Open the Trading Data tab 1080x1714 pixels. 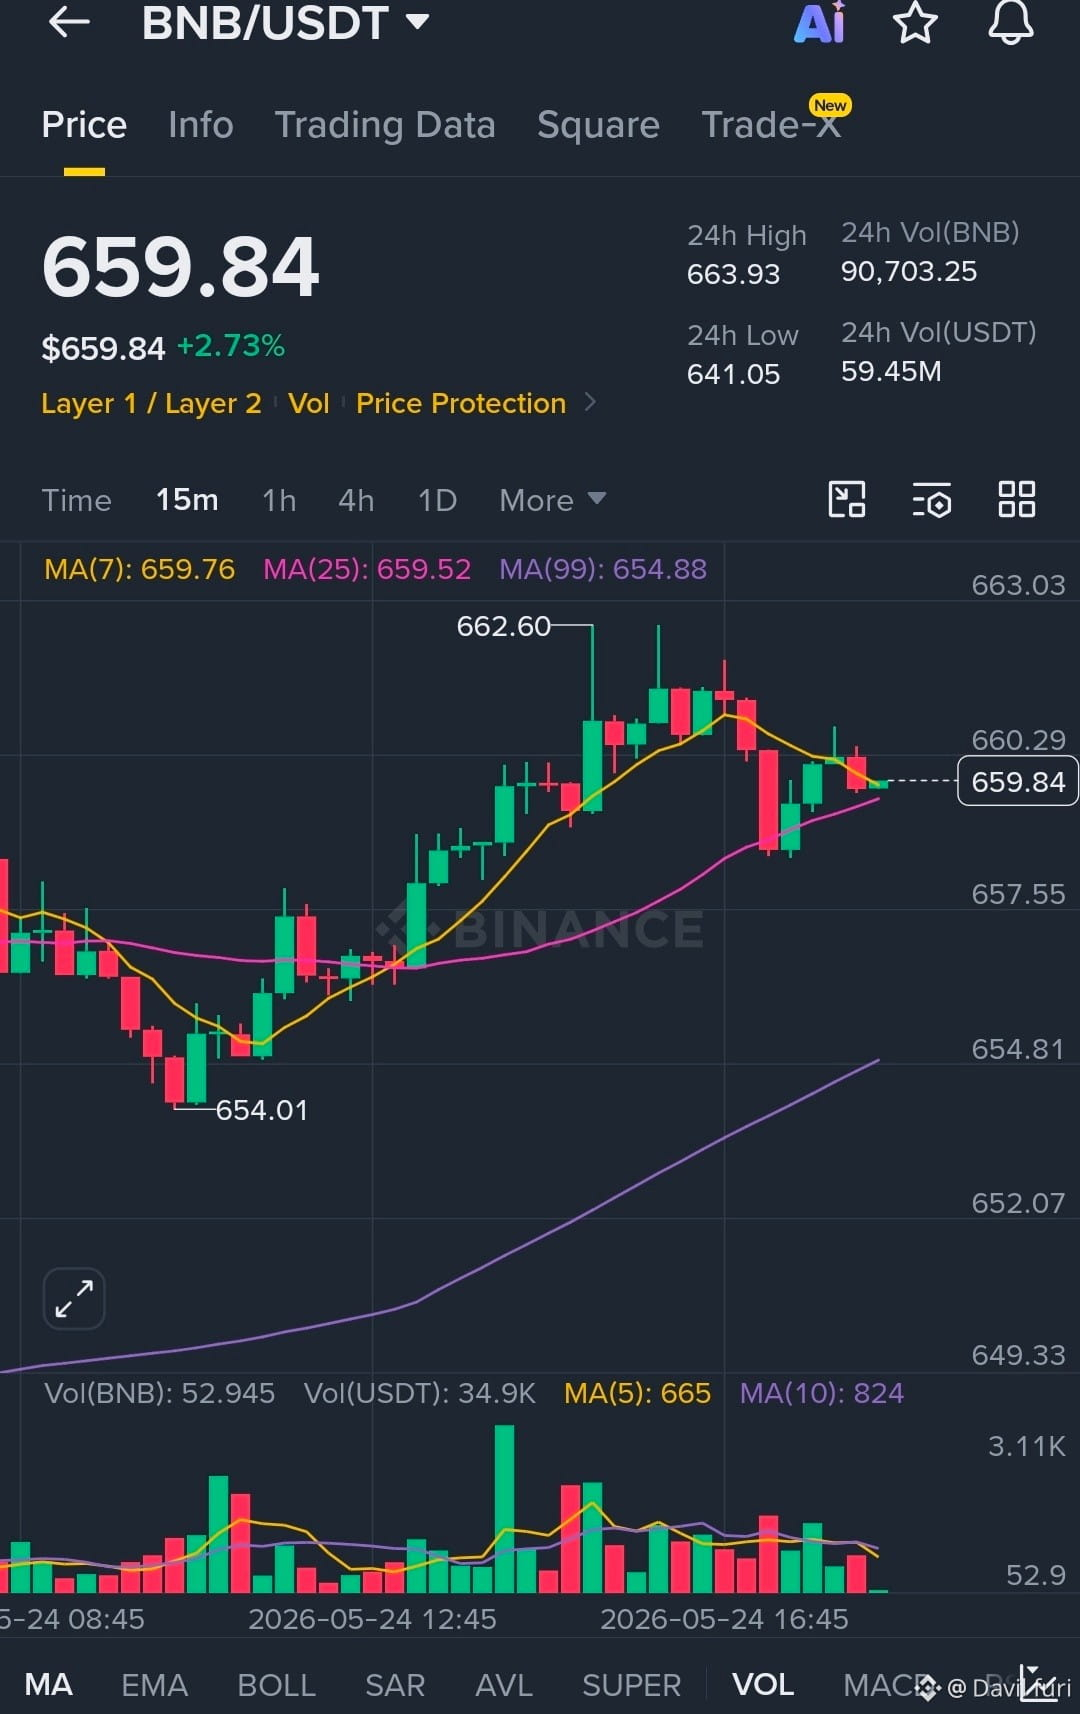(385, 125)
